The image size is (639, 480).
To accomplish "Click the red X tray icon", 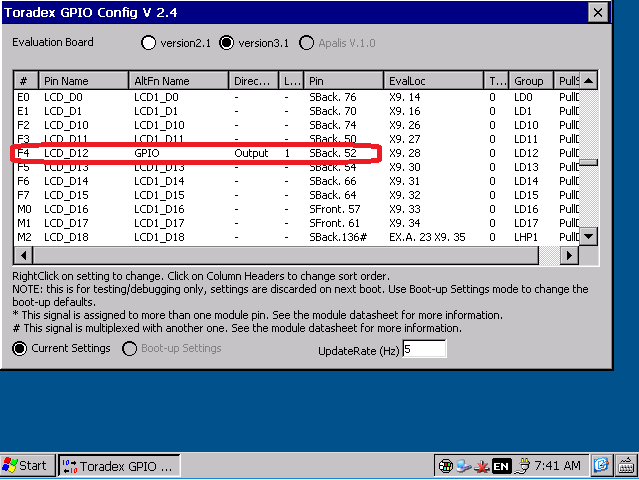I will pos(483,467).
